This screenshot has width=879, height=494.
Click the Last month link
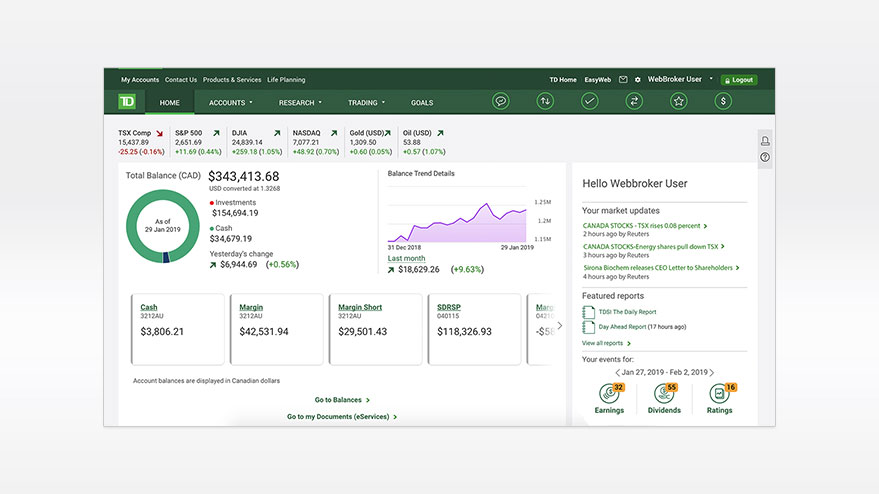(x=406, y=258)
